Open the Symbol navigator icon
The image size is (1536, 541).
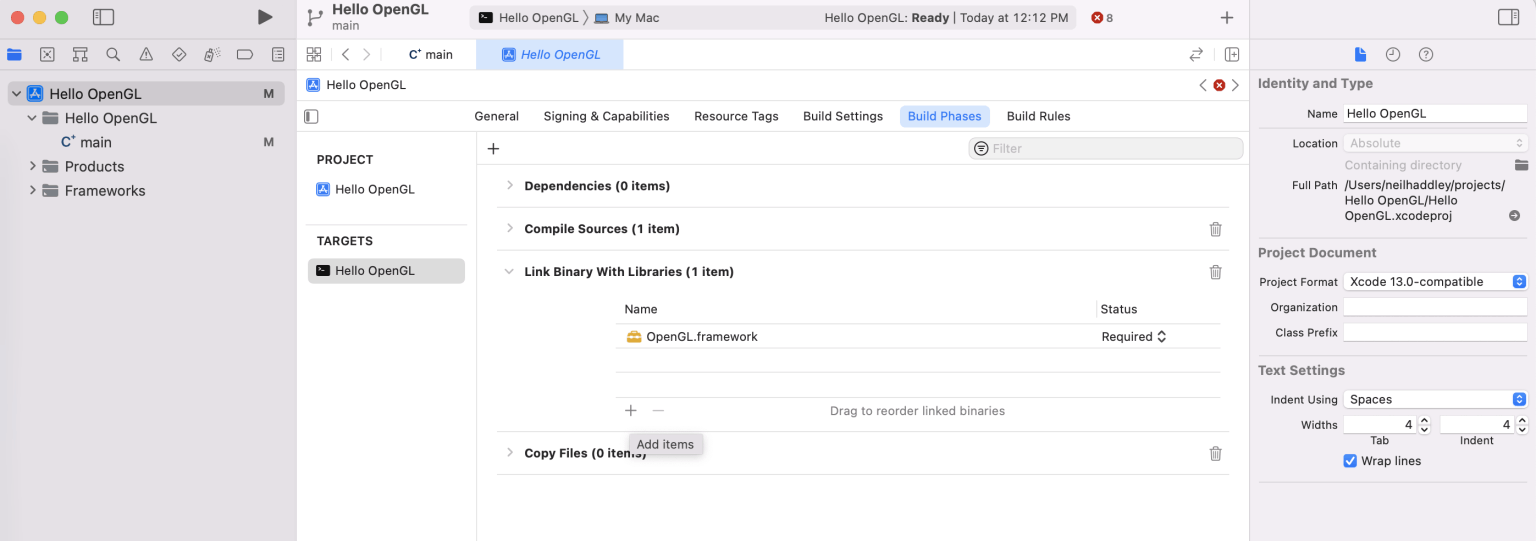click(x=80, y=55)
